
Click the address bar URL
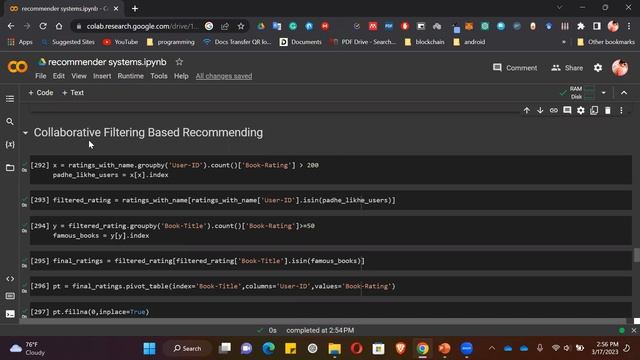tap(143, 26)
